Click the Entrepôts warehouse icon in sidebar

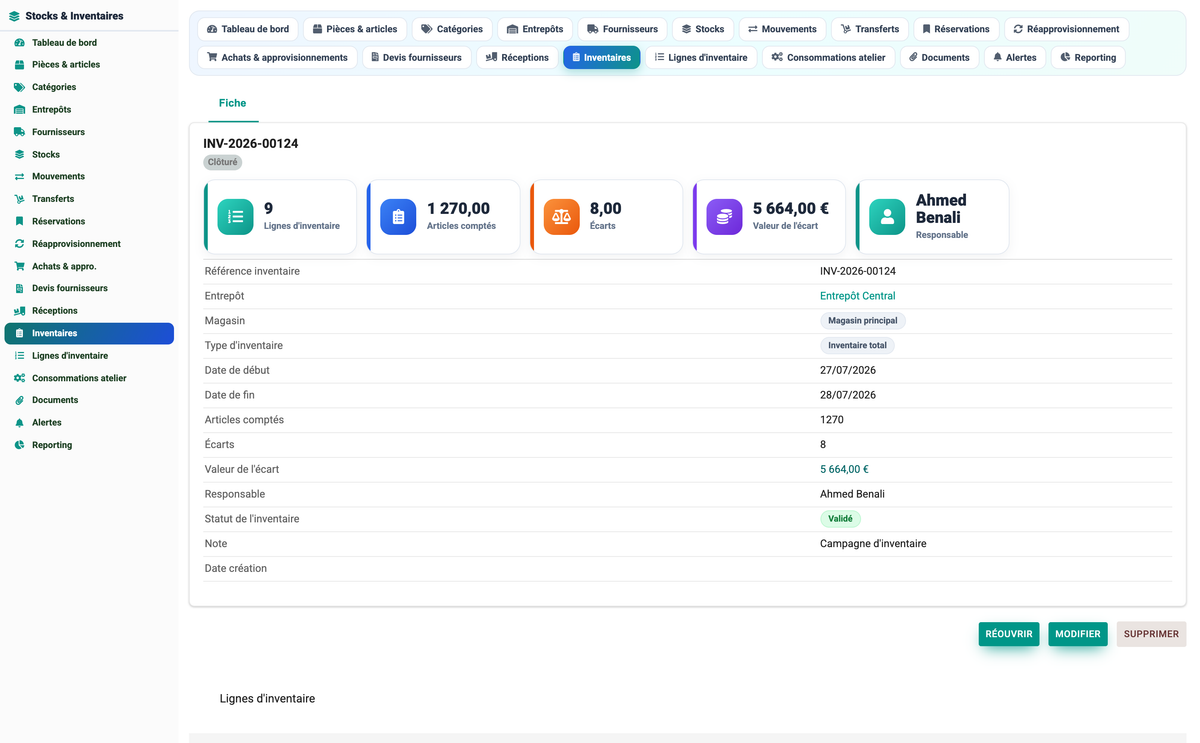[x=19, y=110]
